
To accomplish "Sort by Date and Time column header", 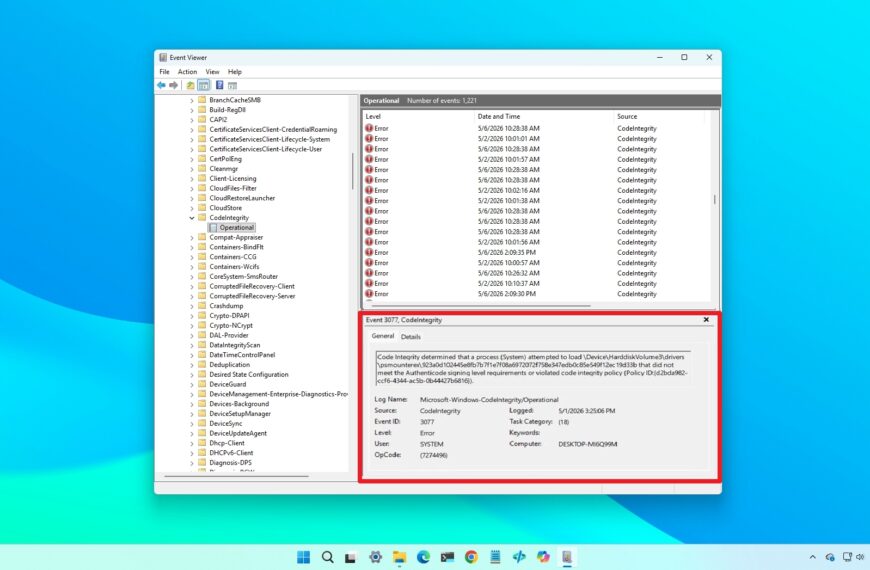I will point(544,117).
